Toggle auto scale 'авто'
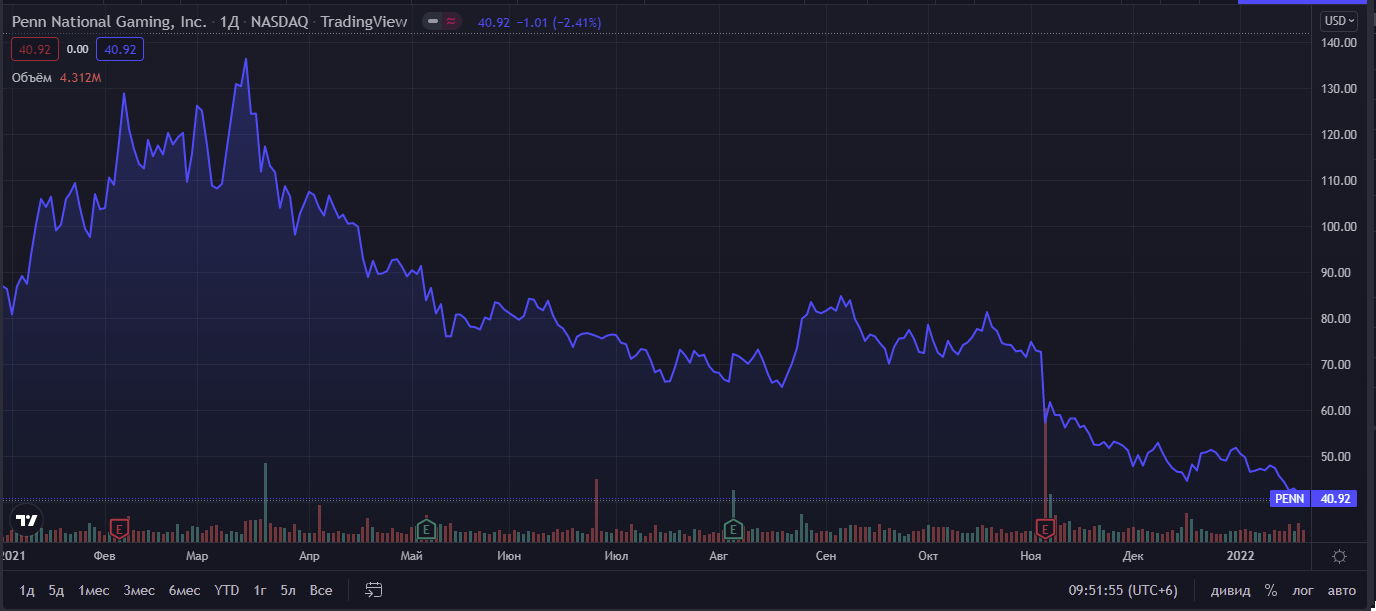This screenshot has width=1376, height=611. (x=1342, y=590)
